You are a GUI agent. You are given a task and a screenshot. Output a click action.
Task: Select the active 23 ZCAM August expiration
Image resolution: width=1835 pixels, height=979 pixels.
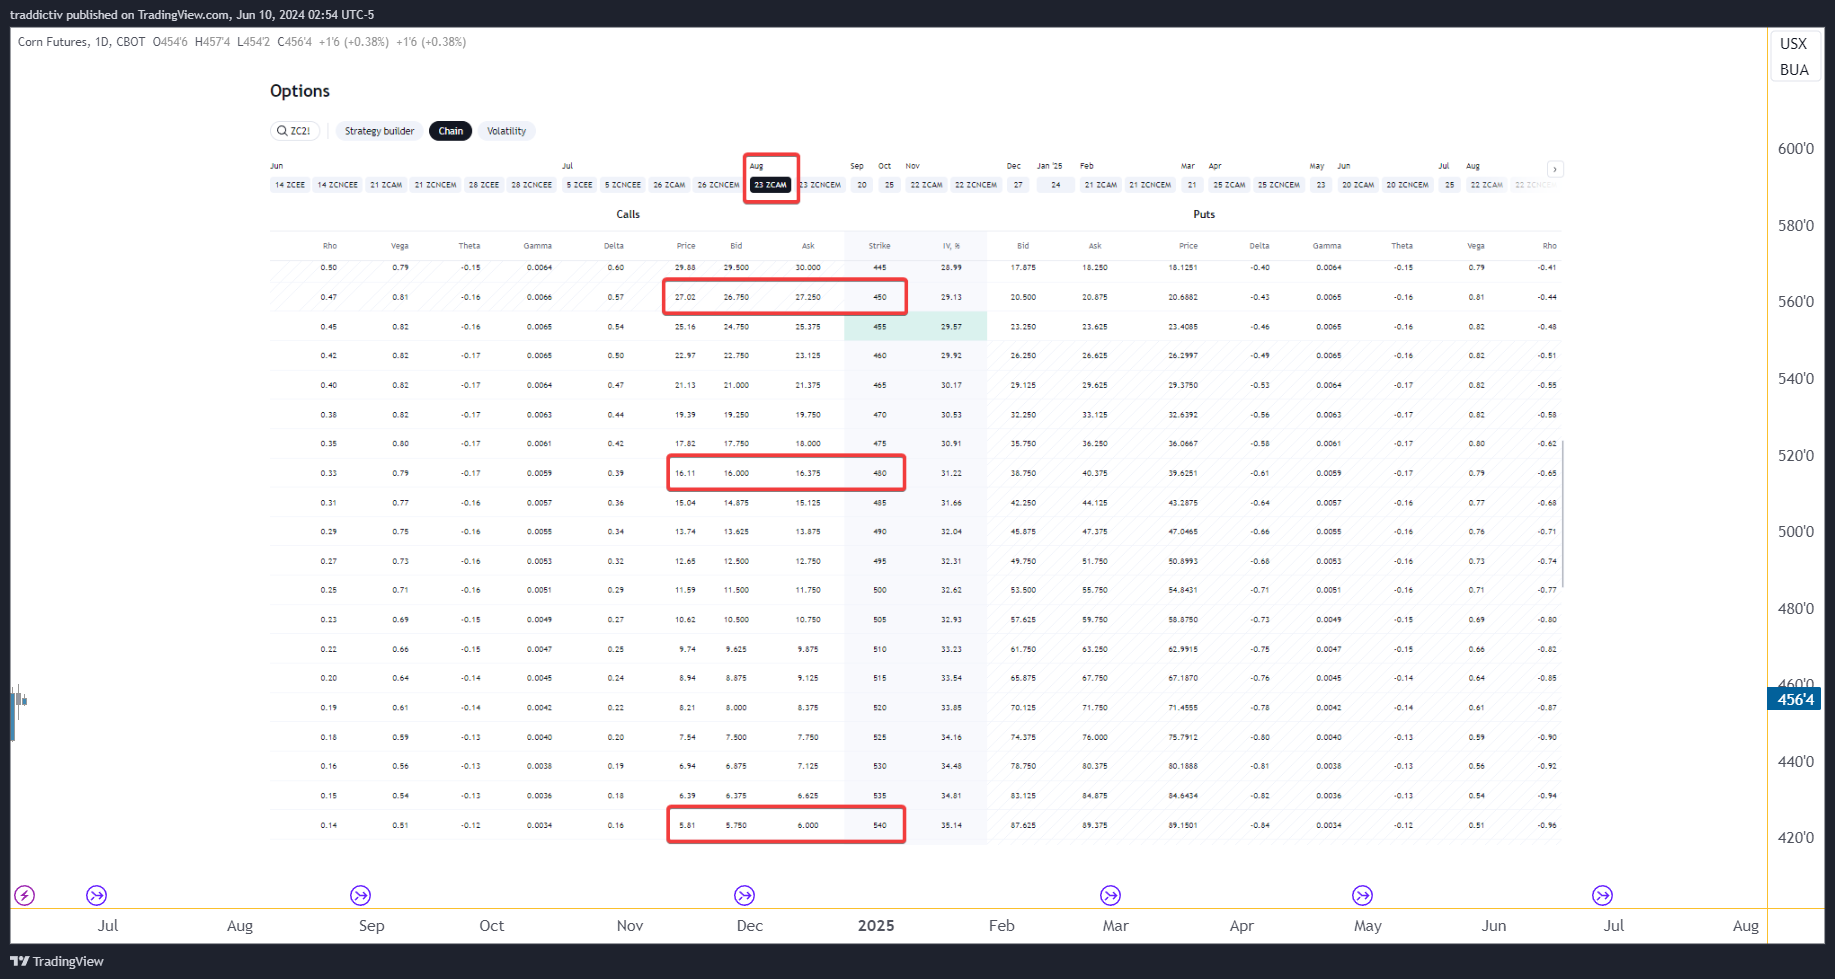coord(771,185)
